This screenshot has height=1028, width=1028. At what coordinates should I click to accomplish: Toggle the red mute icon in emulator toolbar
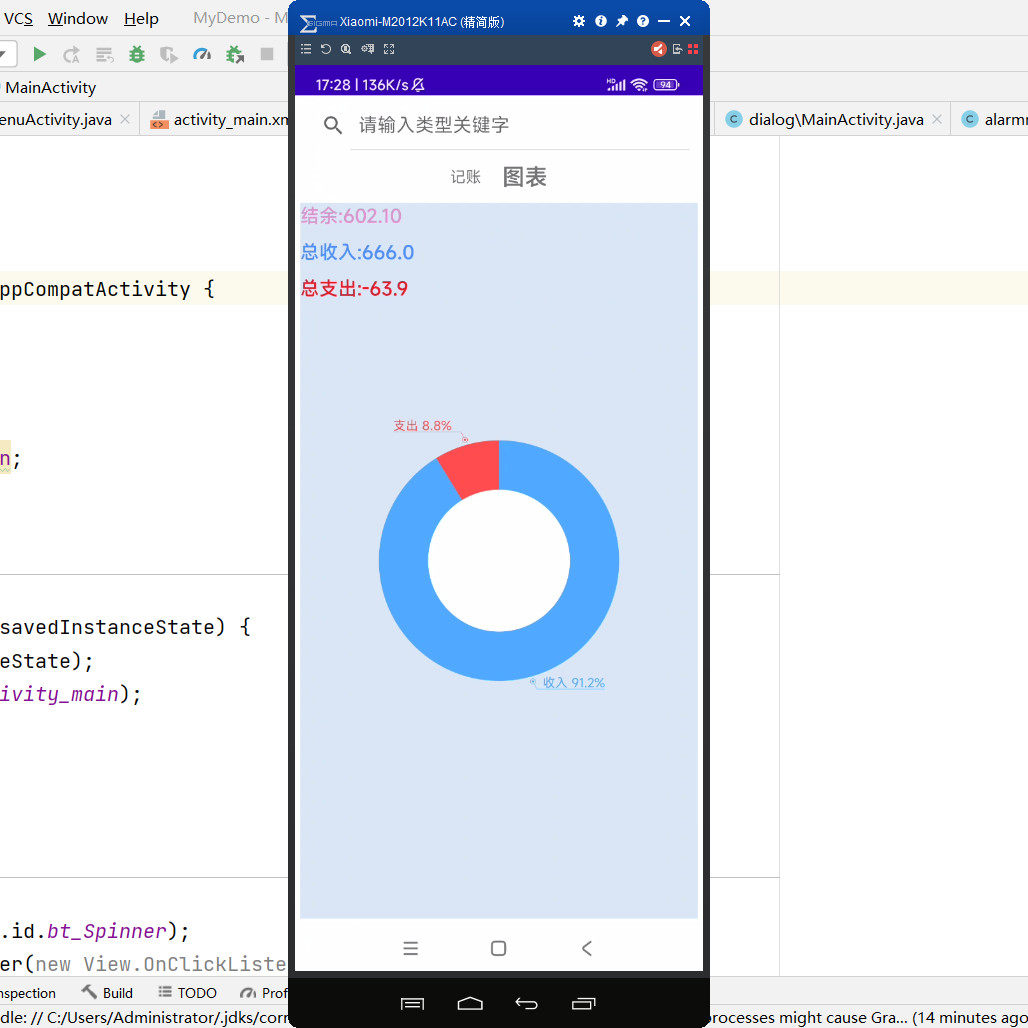[x=658, y=48]
